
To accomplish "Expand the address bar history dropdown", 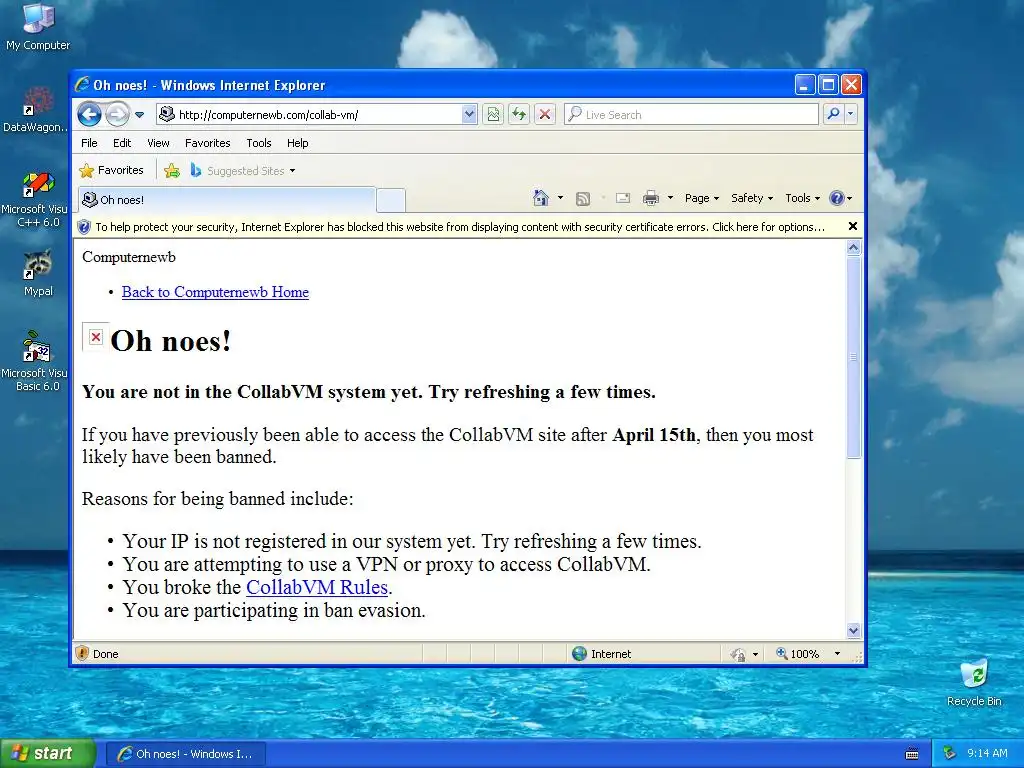I will [469, 114].
